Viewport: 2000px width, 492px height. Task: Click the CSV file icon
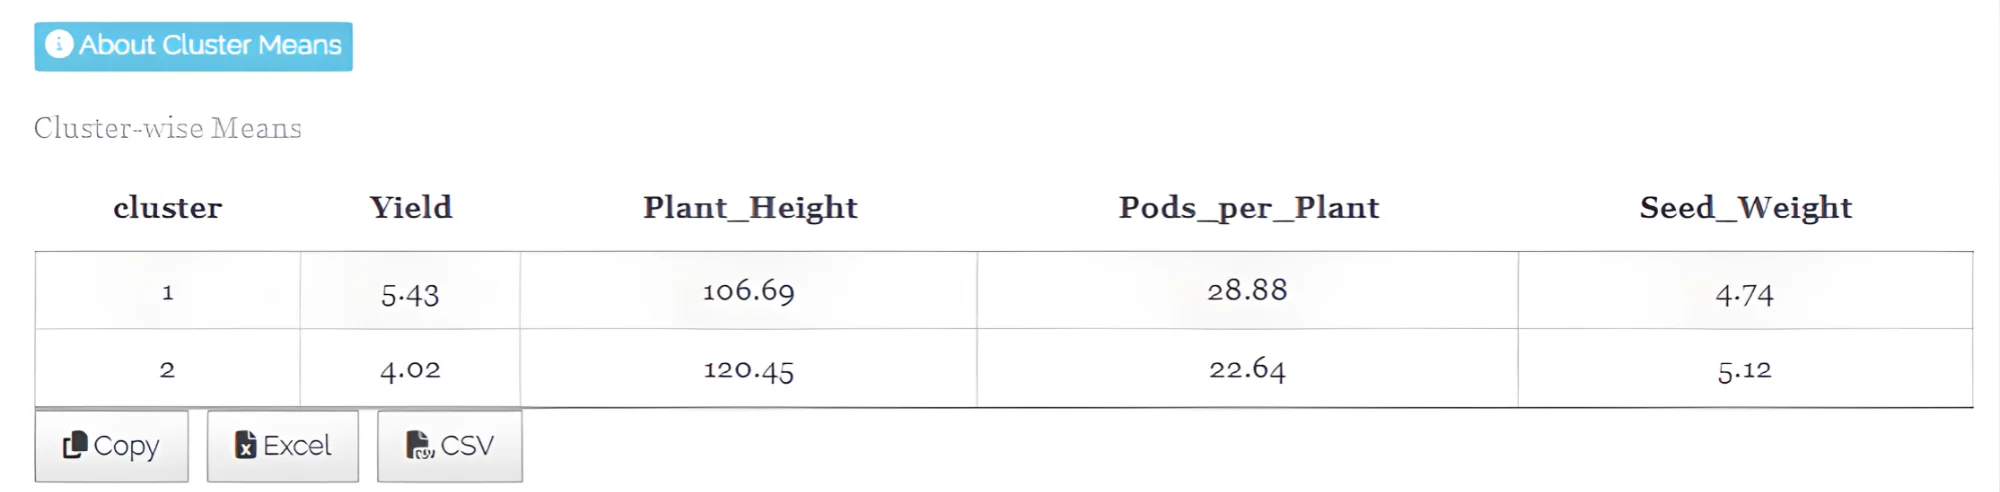point(420,445)
